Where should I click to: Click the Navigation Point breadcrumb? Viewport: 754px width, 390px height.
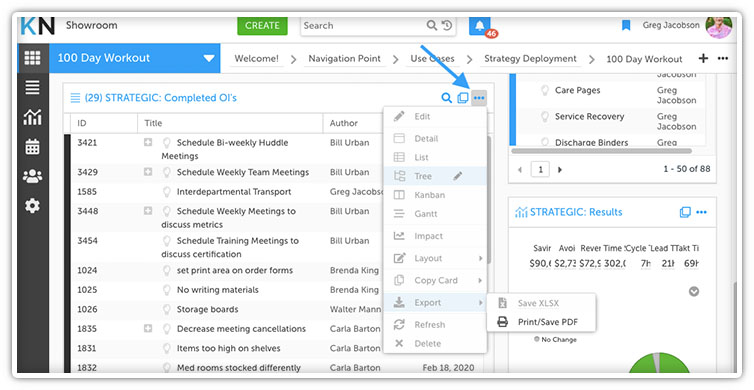[x=344, y=59]
